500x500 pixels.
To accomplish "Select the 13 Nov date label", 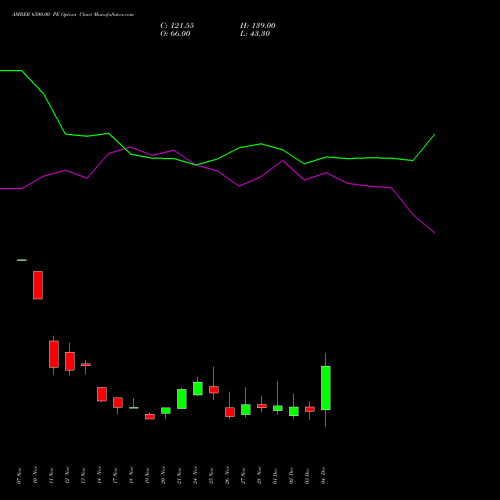I will pyautogui.click(x=83, y=476).
